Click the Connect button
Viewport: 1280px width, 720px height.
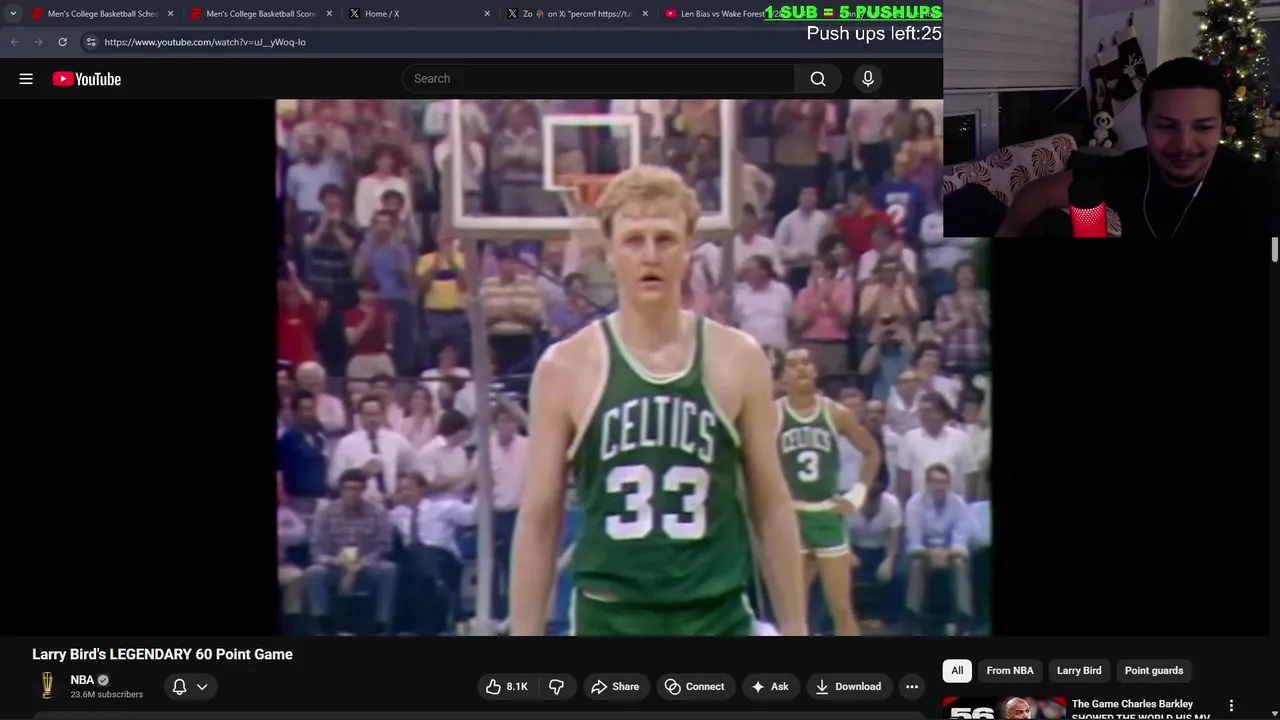[x=695, y=686]
